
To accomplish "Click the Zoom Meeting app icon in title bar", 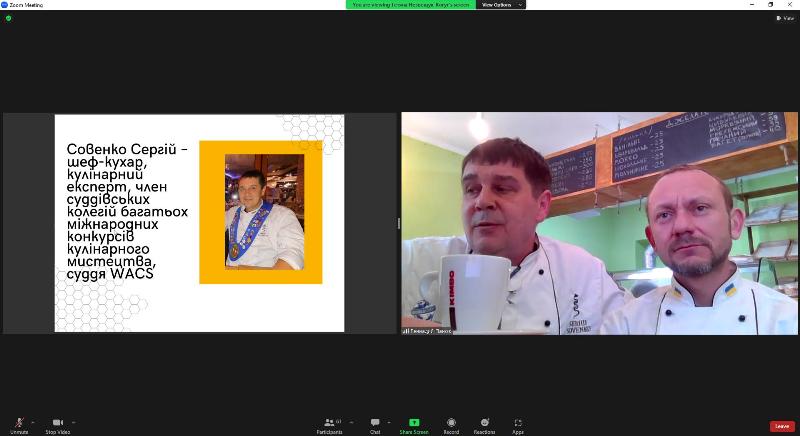I will click(5, 5).
